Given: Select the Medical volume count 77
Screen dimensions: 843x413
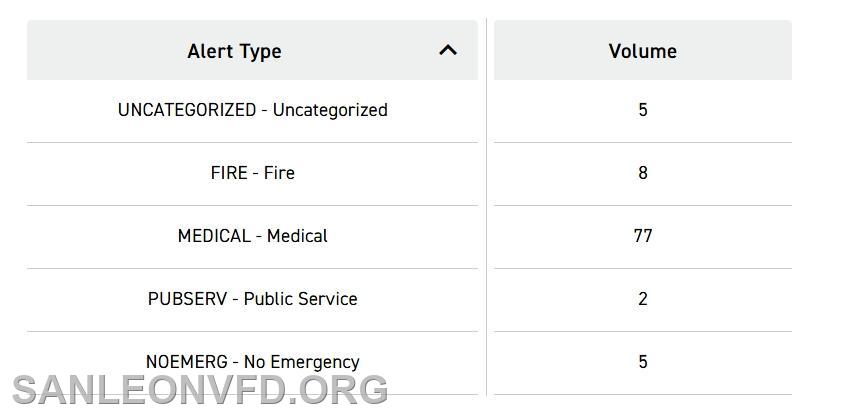Looking at the screenshot, I should (643, 236).
